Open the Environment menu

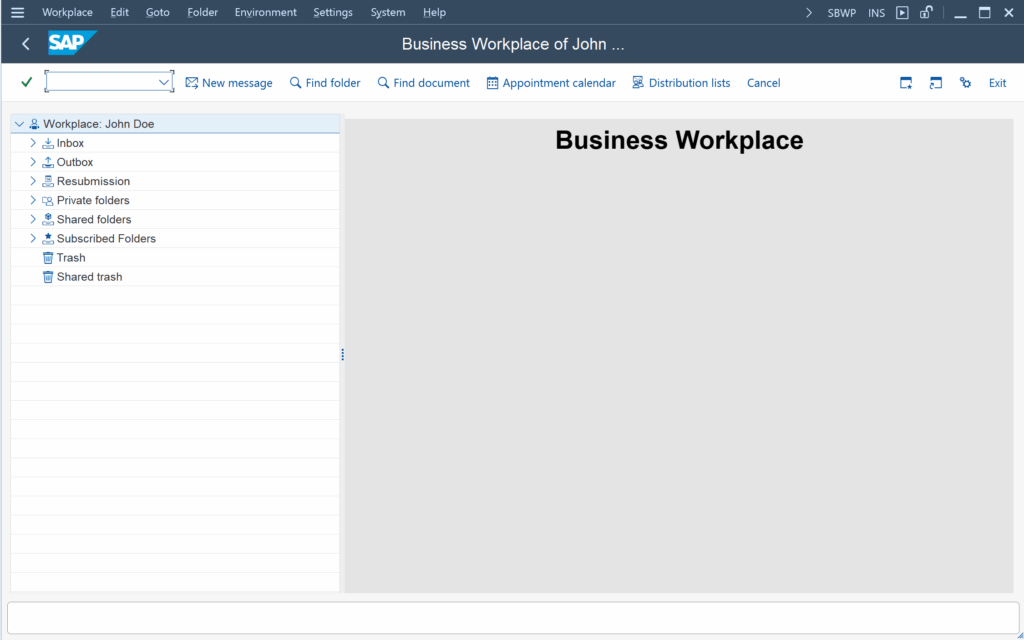(x=265, y=12)
